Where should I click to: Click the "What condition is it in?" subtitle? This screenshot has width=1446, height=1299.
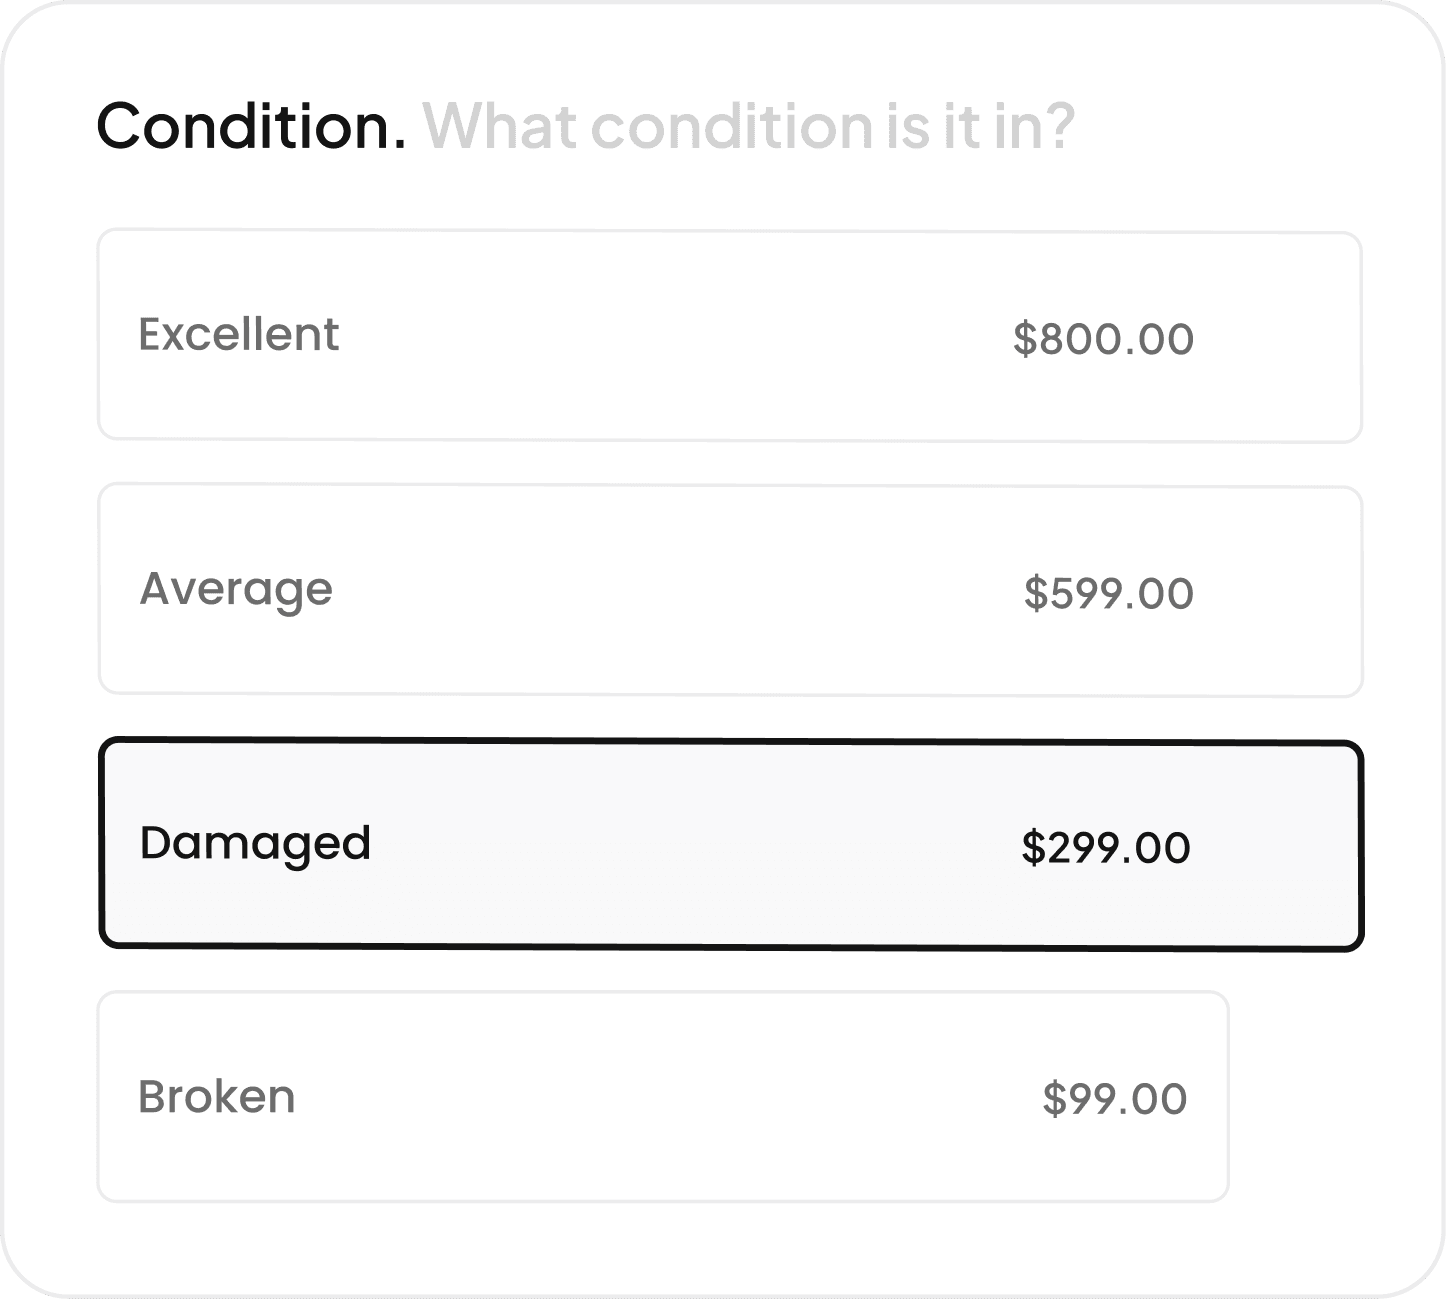(748, 126)
